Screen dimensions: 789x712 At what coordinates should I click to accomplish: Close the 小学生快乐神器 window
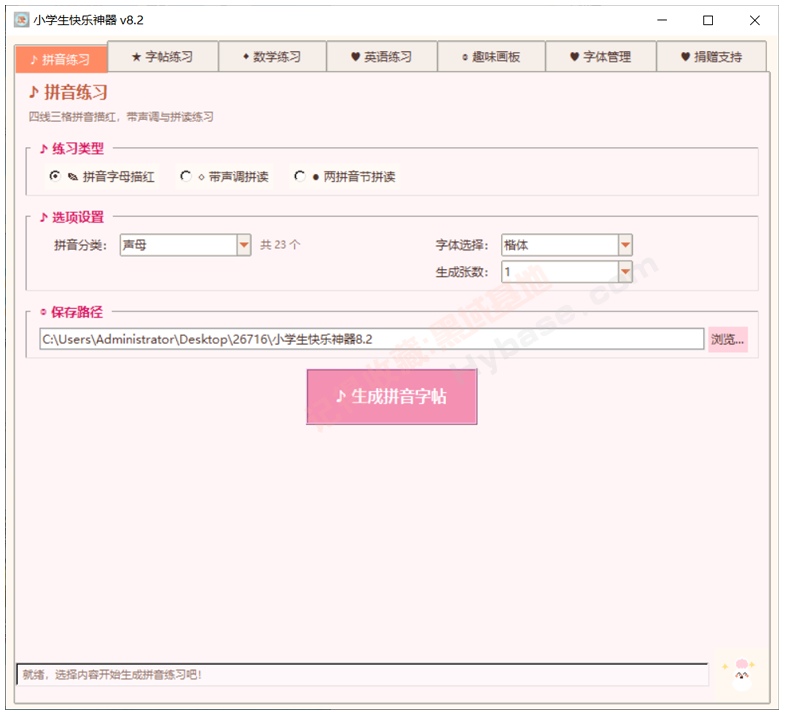754,20
